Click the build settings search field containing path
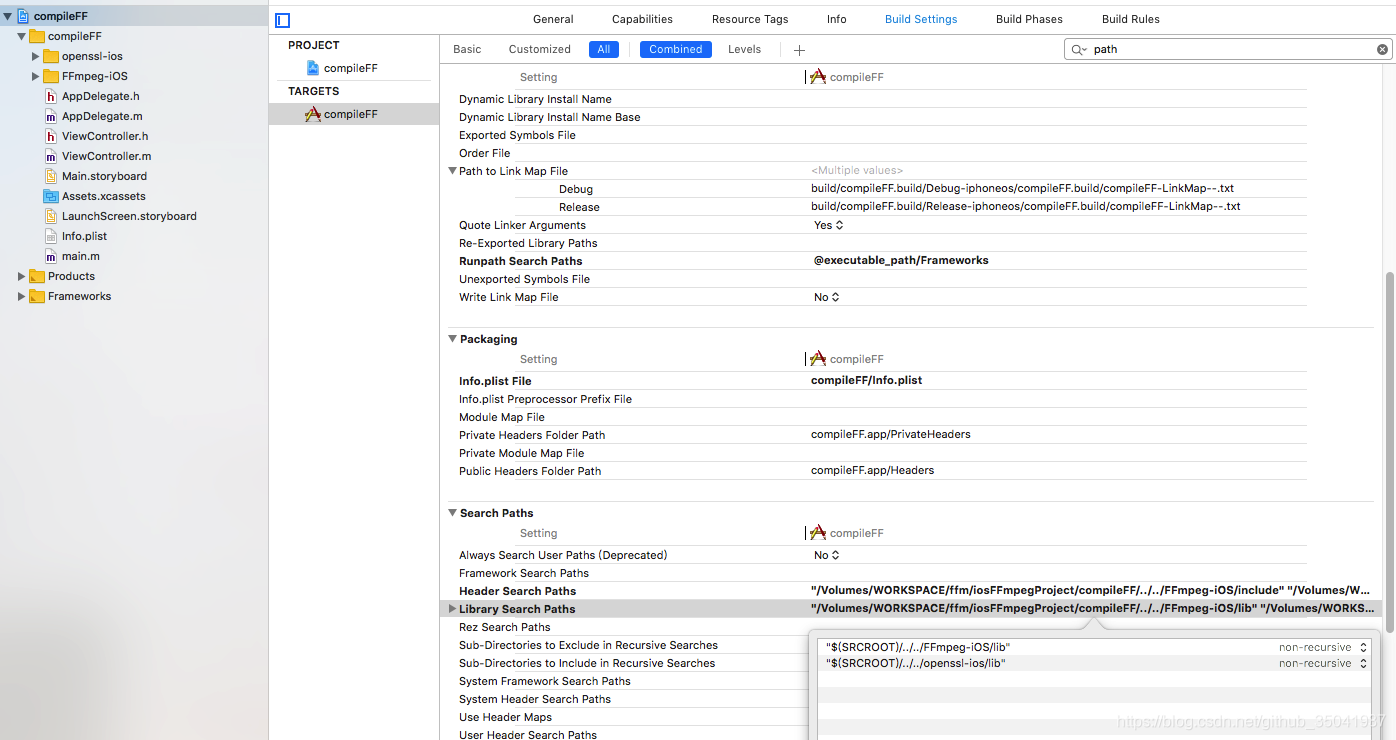This screenshot has height=740, width=1396. tap(1229, 49)
